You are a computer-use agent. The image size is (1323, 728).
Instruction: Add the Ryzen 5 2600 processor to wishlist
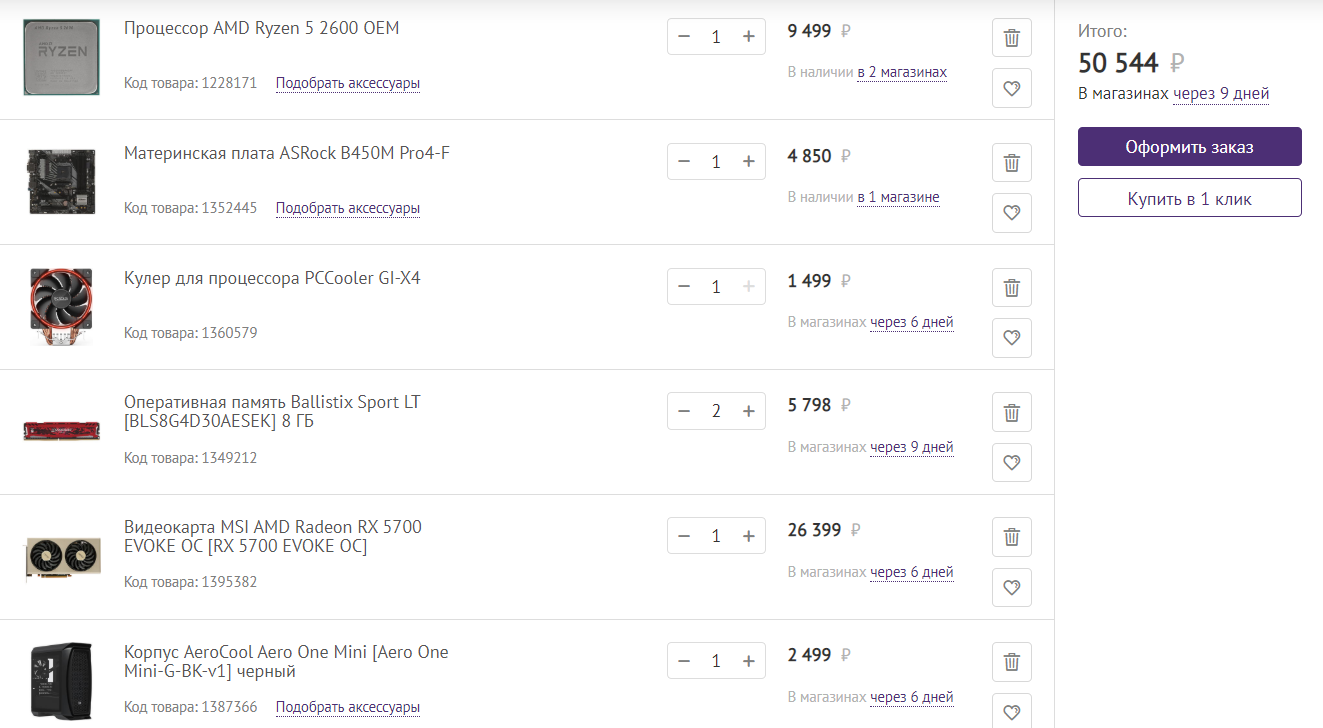point(1011,88)
